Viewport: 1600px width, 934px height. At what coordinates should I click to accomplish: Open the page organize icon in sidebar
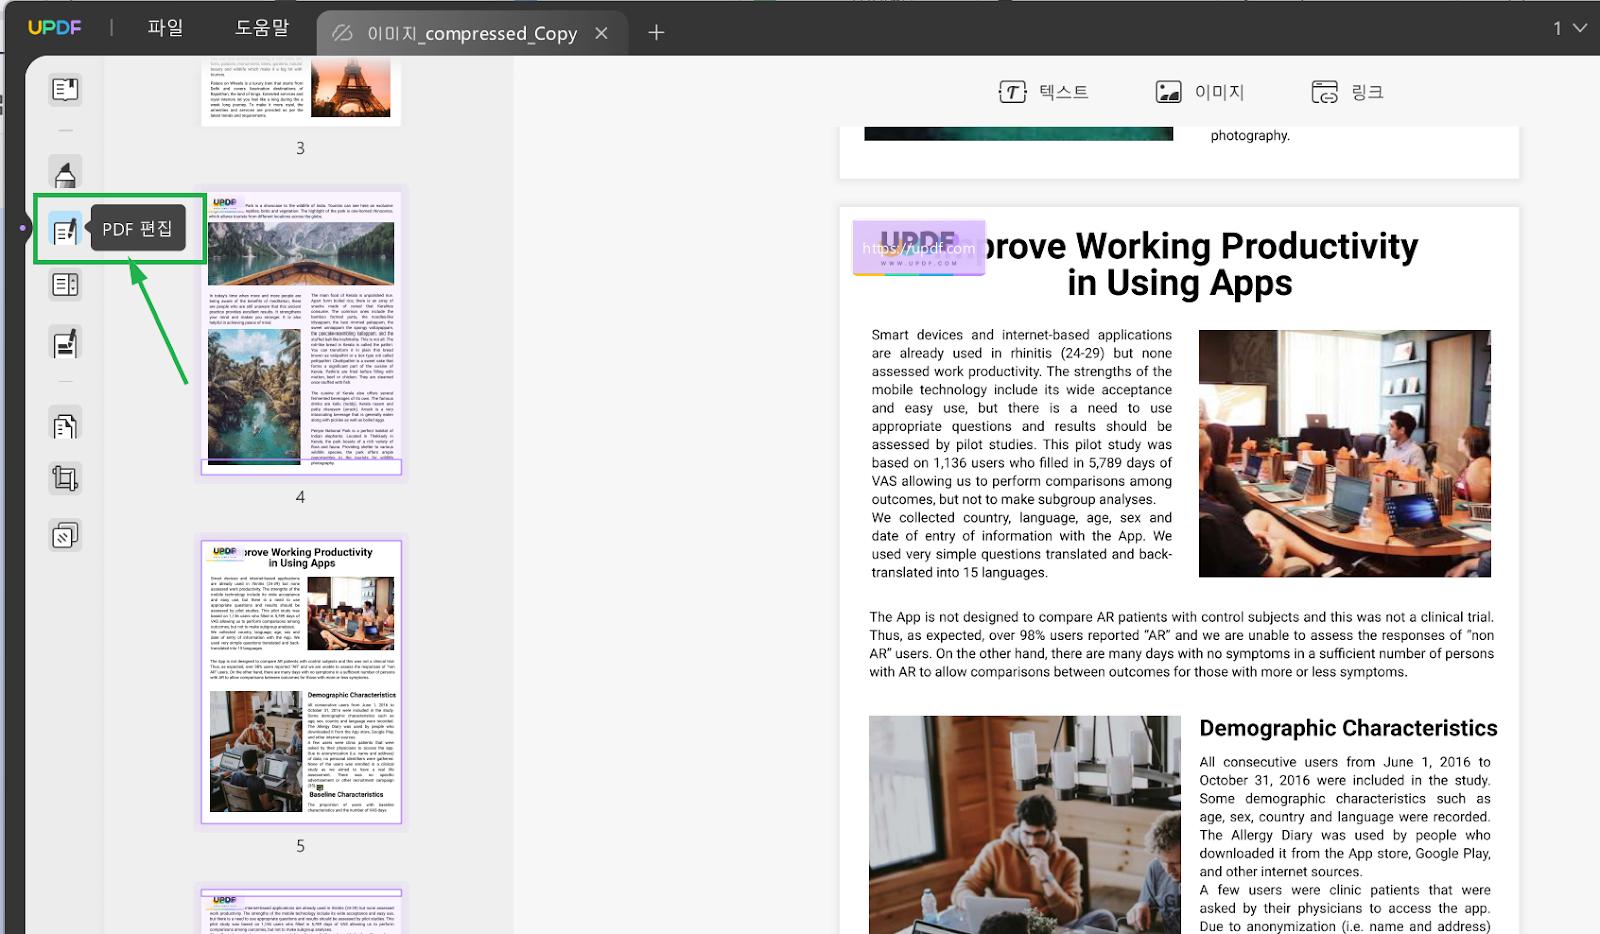65,285
